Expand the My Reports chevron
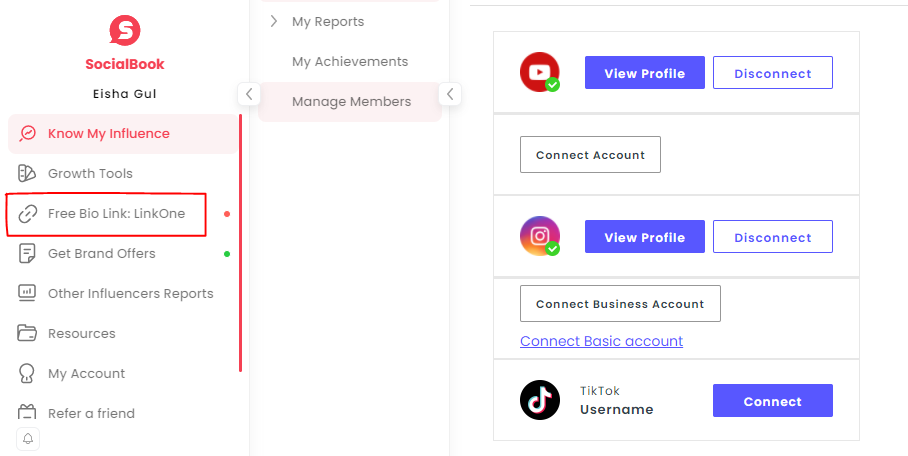908x456 pixels. pyautogui.click(x=274, y=21)
